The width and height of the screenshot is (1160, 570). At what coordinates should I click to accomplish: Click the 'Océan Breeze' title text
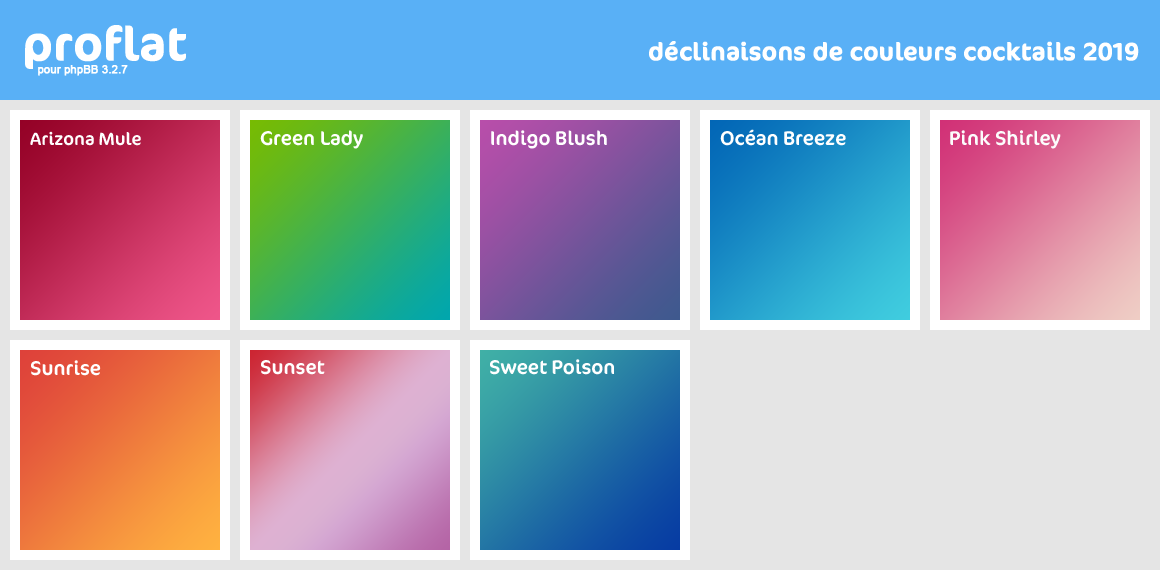(783, 138)
